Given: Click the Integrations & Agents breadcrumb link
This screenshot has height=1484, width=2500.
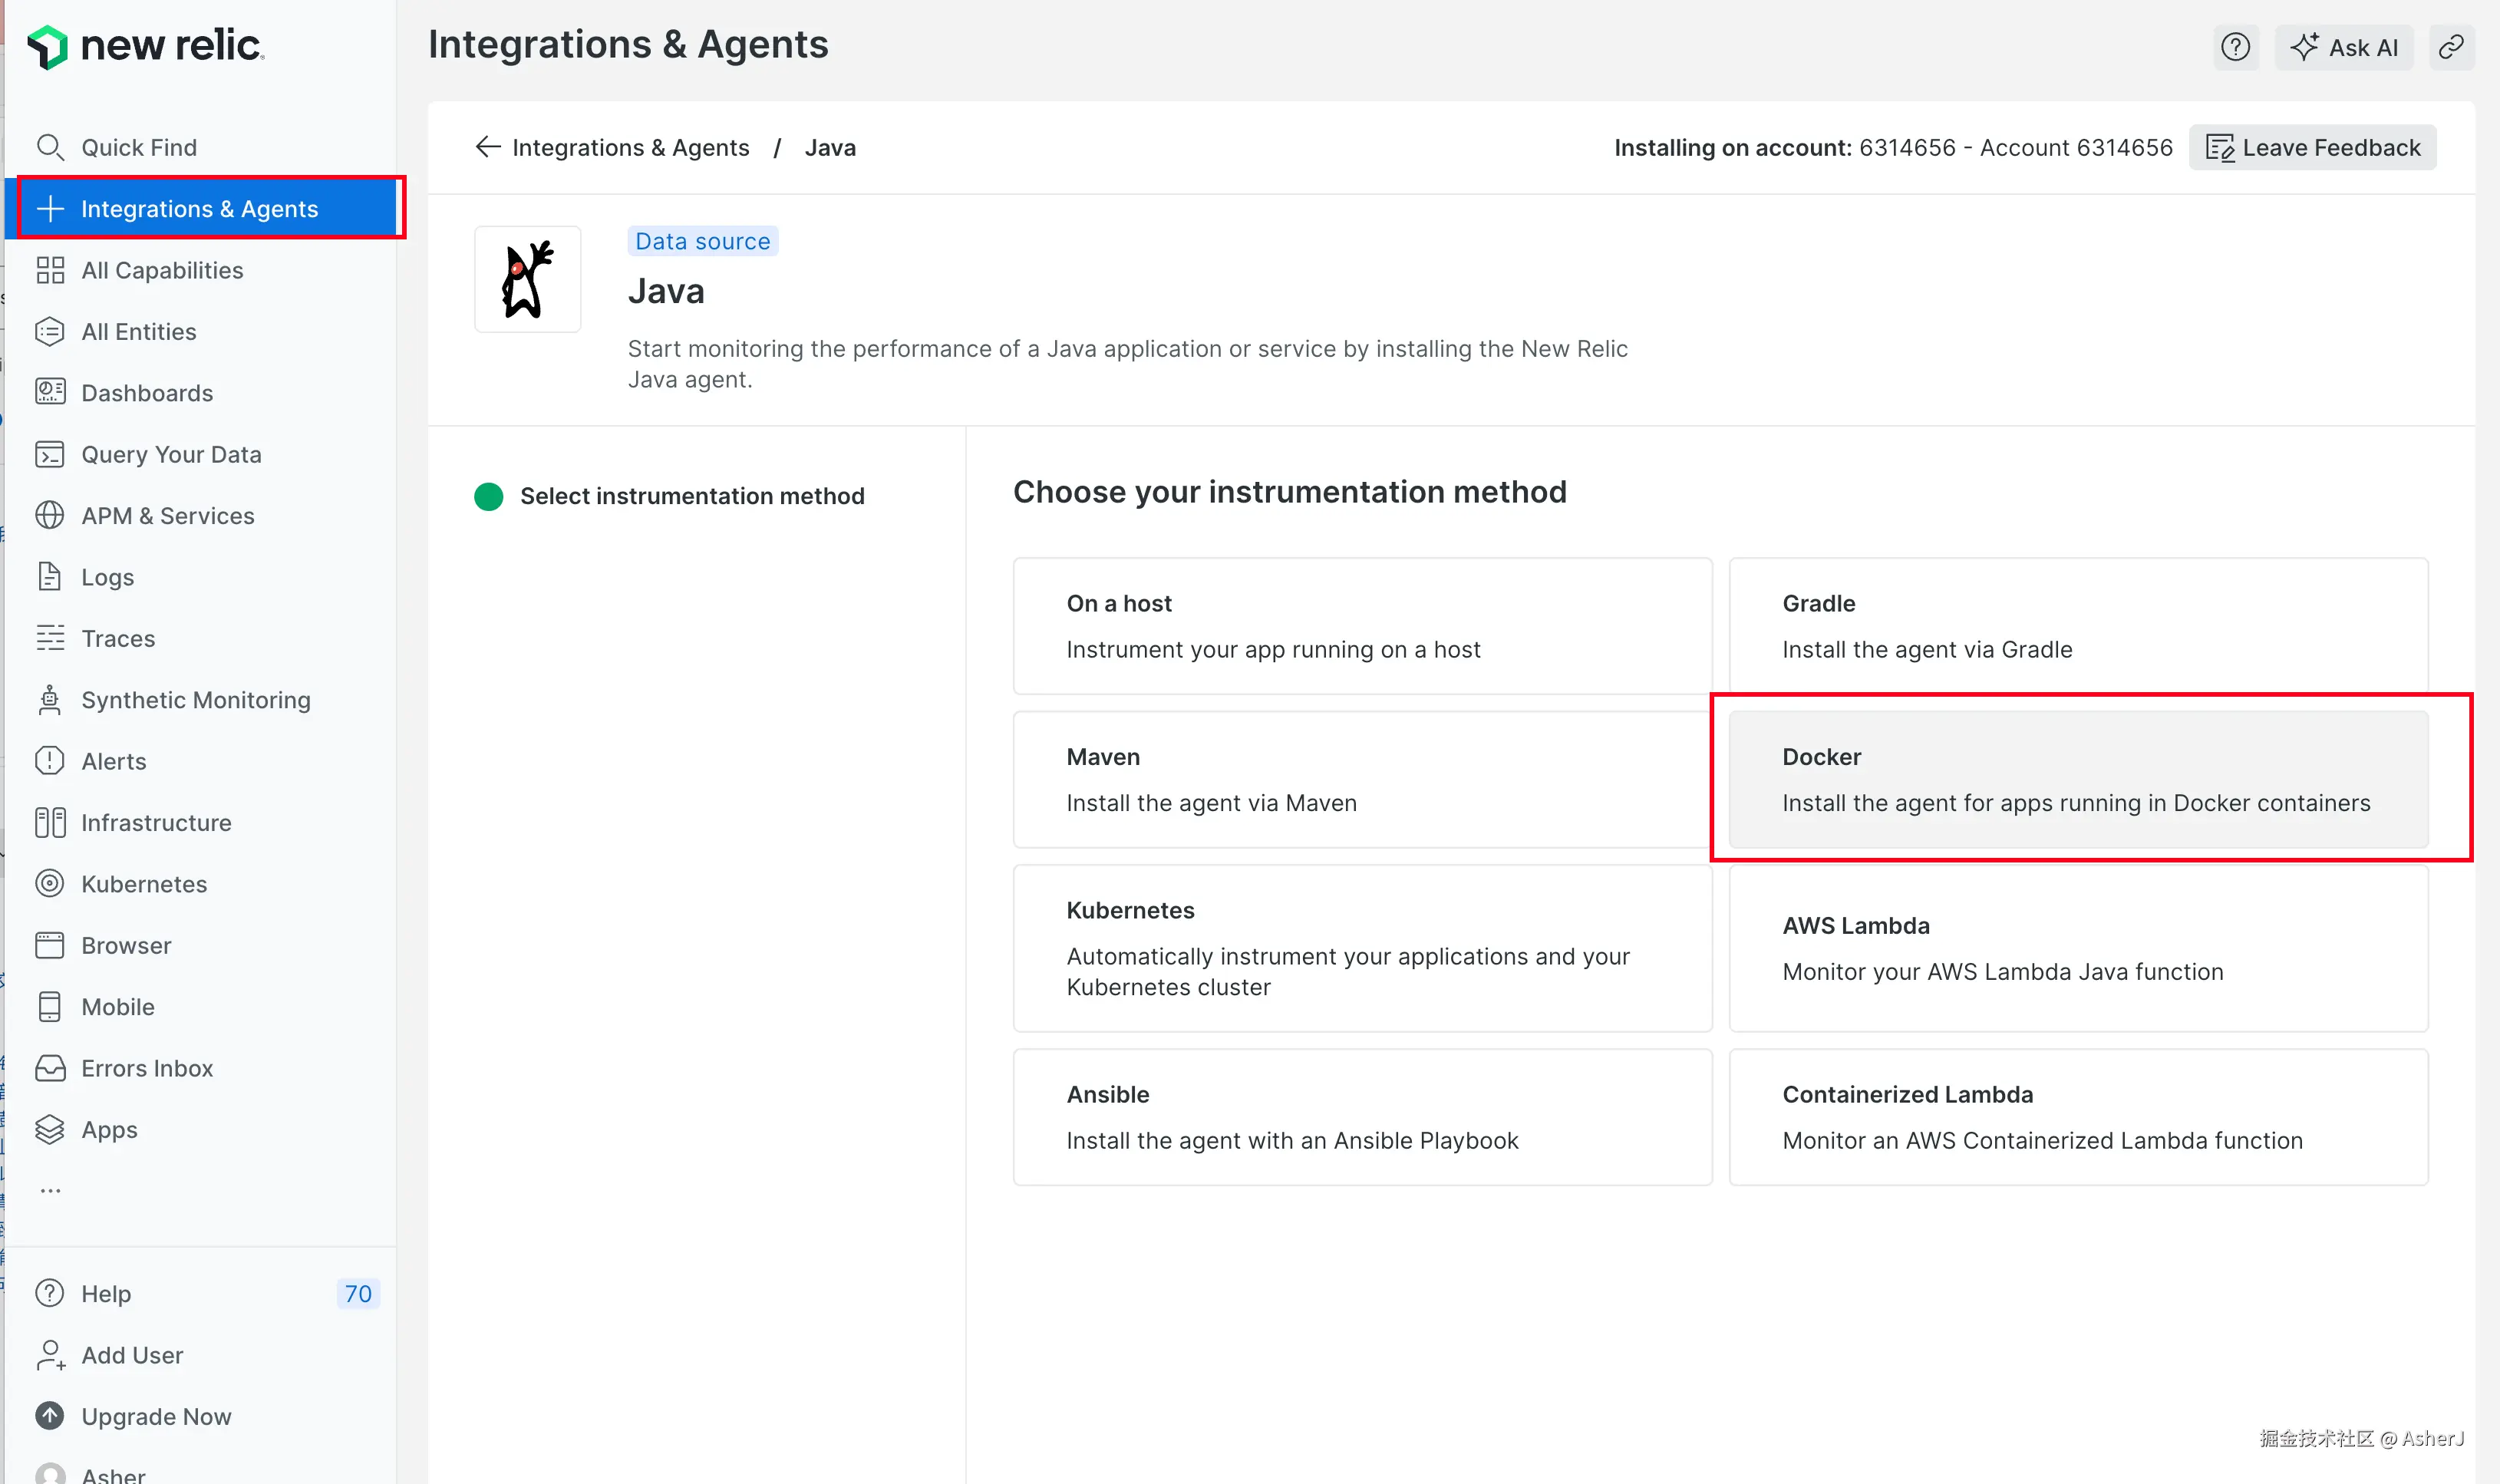Looking at the screenshot, I should 630,147.
